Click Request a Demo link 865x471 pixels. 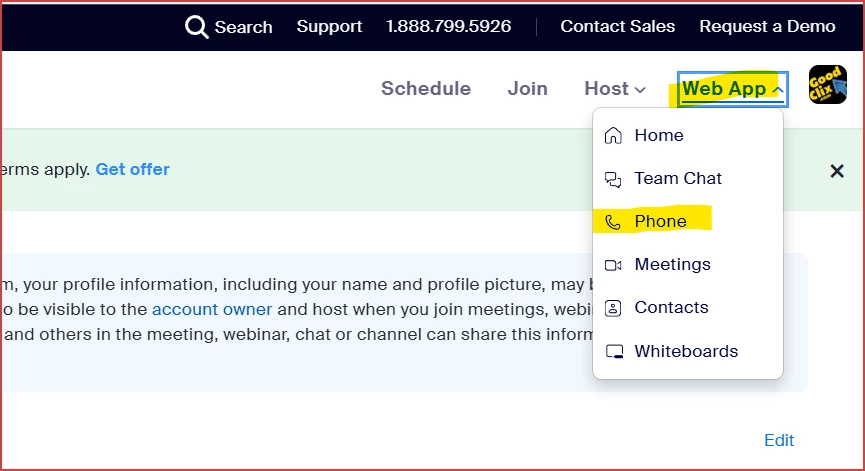767,26
